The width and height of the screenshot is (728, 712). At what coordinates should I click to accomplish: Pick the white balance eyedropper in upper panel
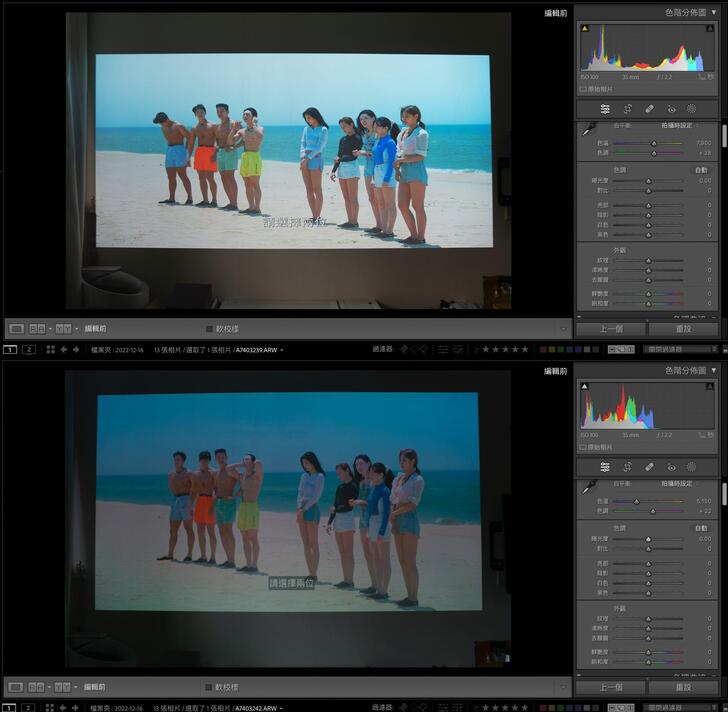[x=589, y=129]
